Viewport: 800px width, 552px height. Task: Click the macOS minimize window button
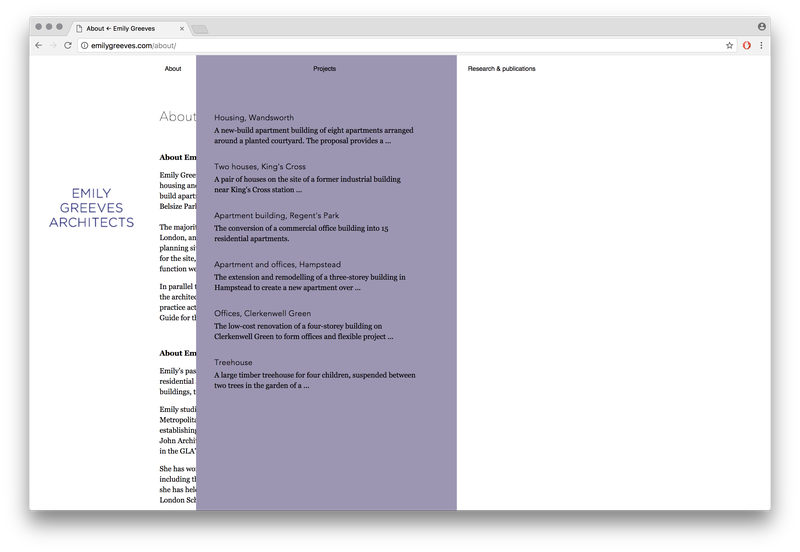pyautogui.click(x=49, y=27)
